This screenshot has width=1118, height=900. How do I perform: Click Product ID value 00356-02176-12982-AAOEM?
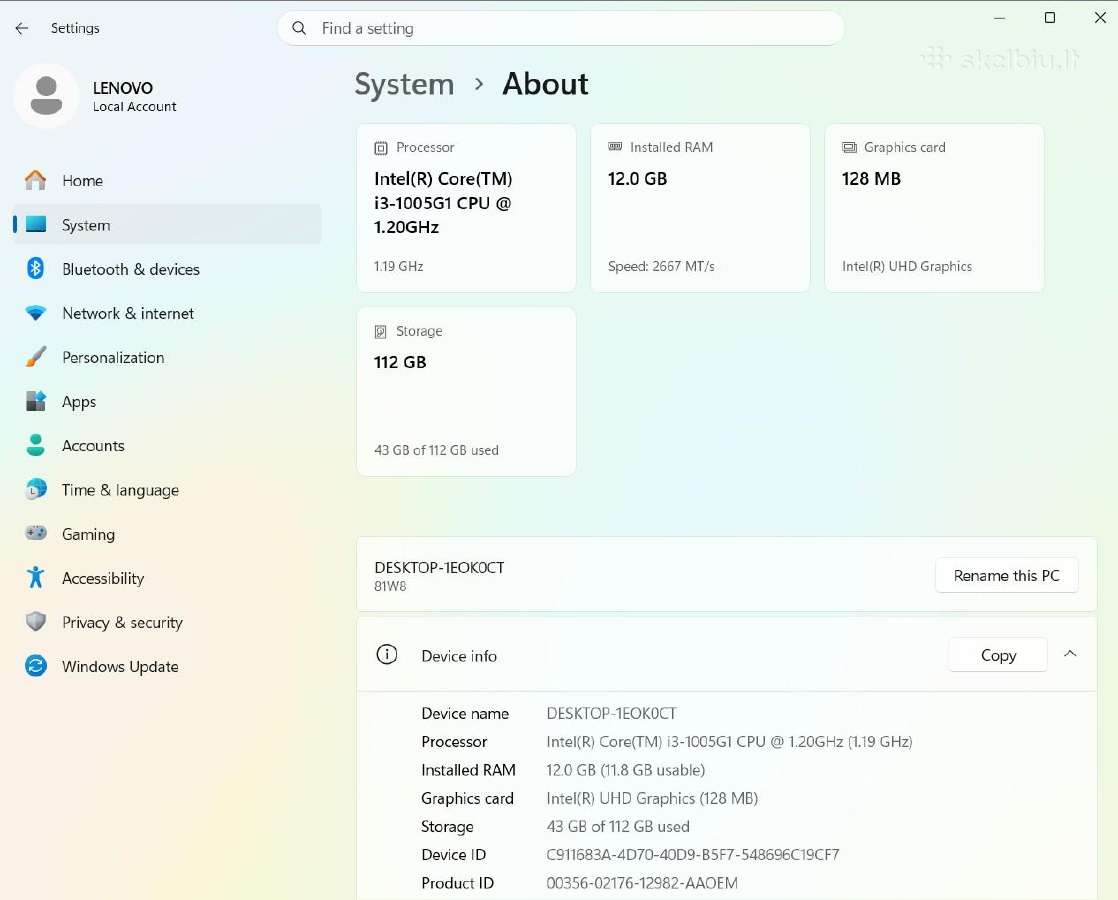tap(642, 883)
